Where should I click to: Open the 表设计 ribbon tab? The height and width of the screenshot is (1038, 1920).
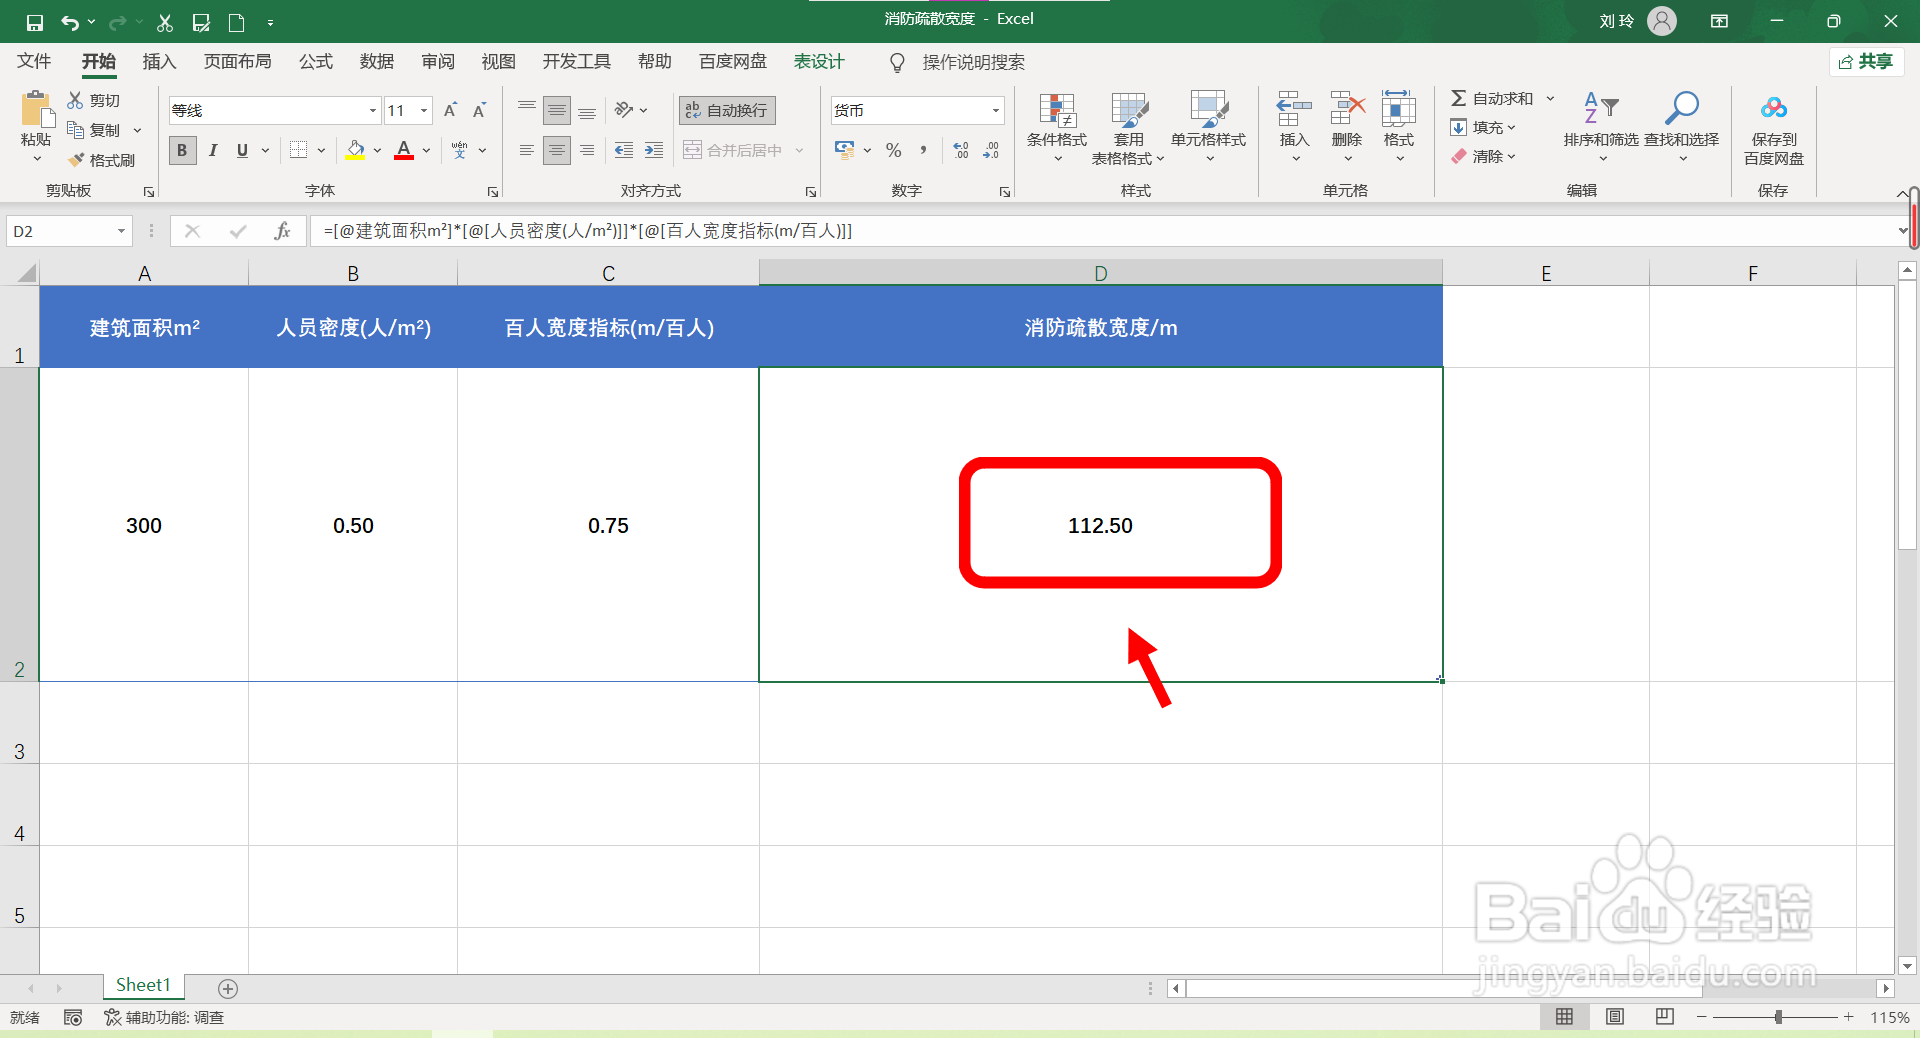click(x=818, y=61)
